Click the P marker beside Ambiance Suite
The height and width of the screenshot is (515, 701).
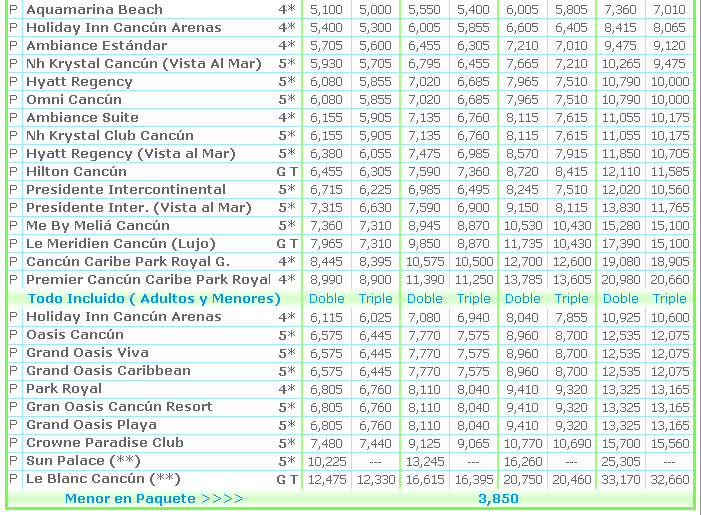point(13,118)
